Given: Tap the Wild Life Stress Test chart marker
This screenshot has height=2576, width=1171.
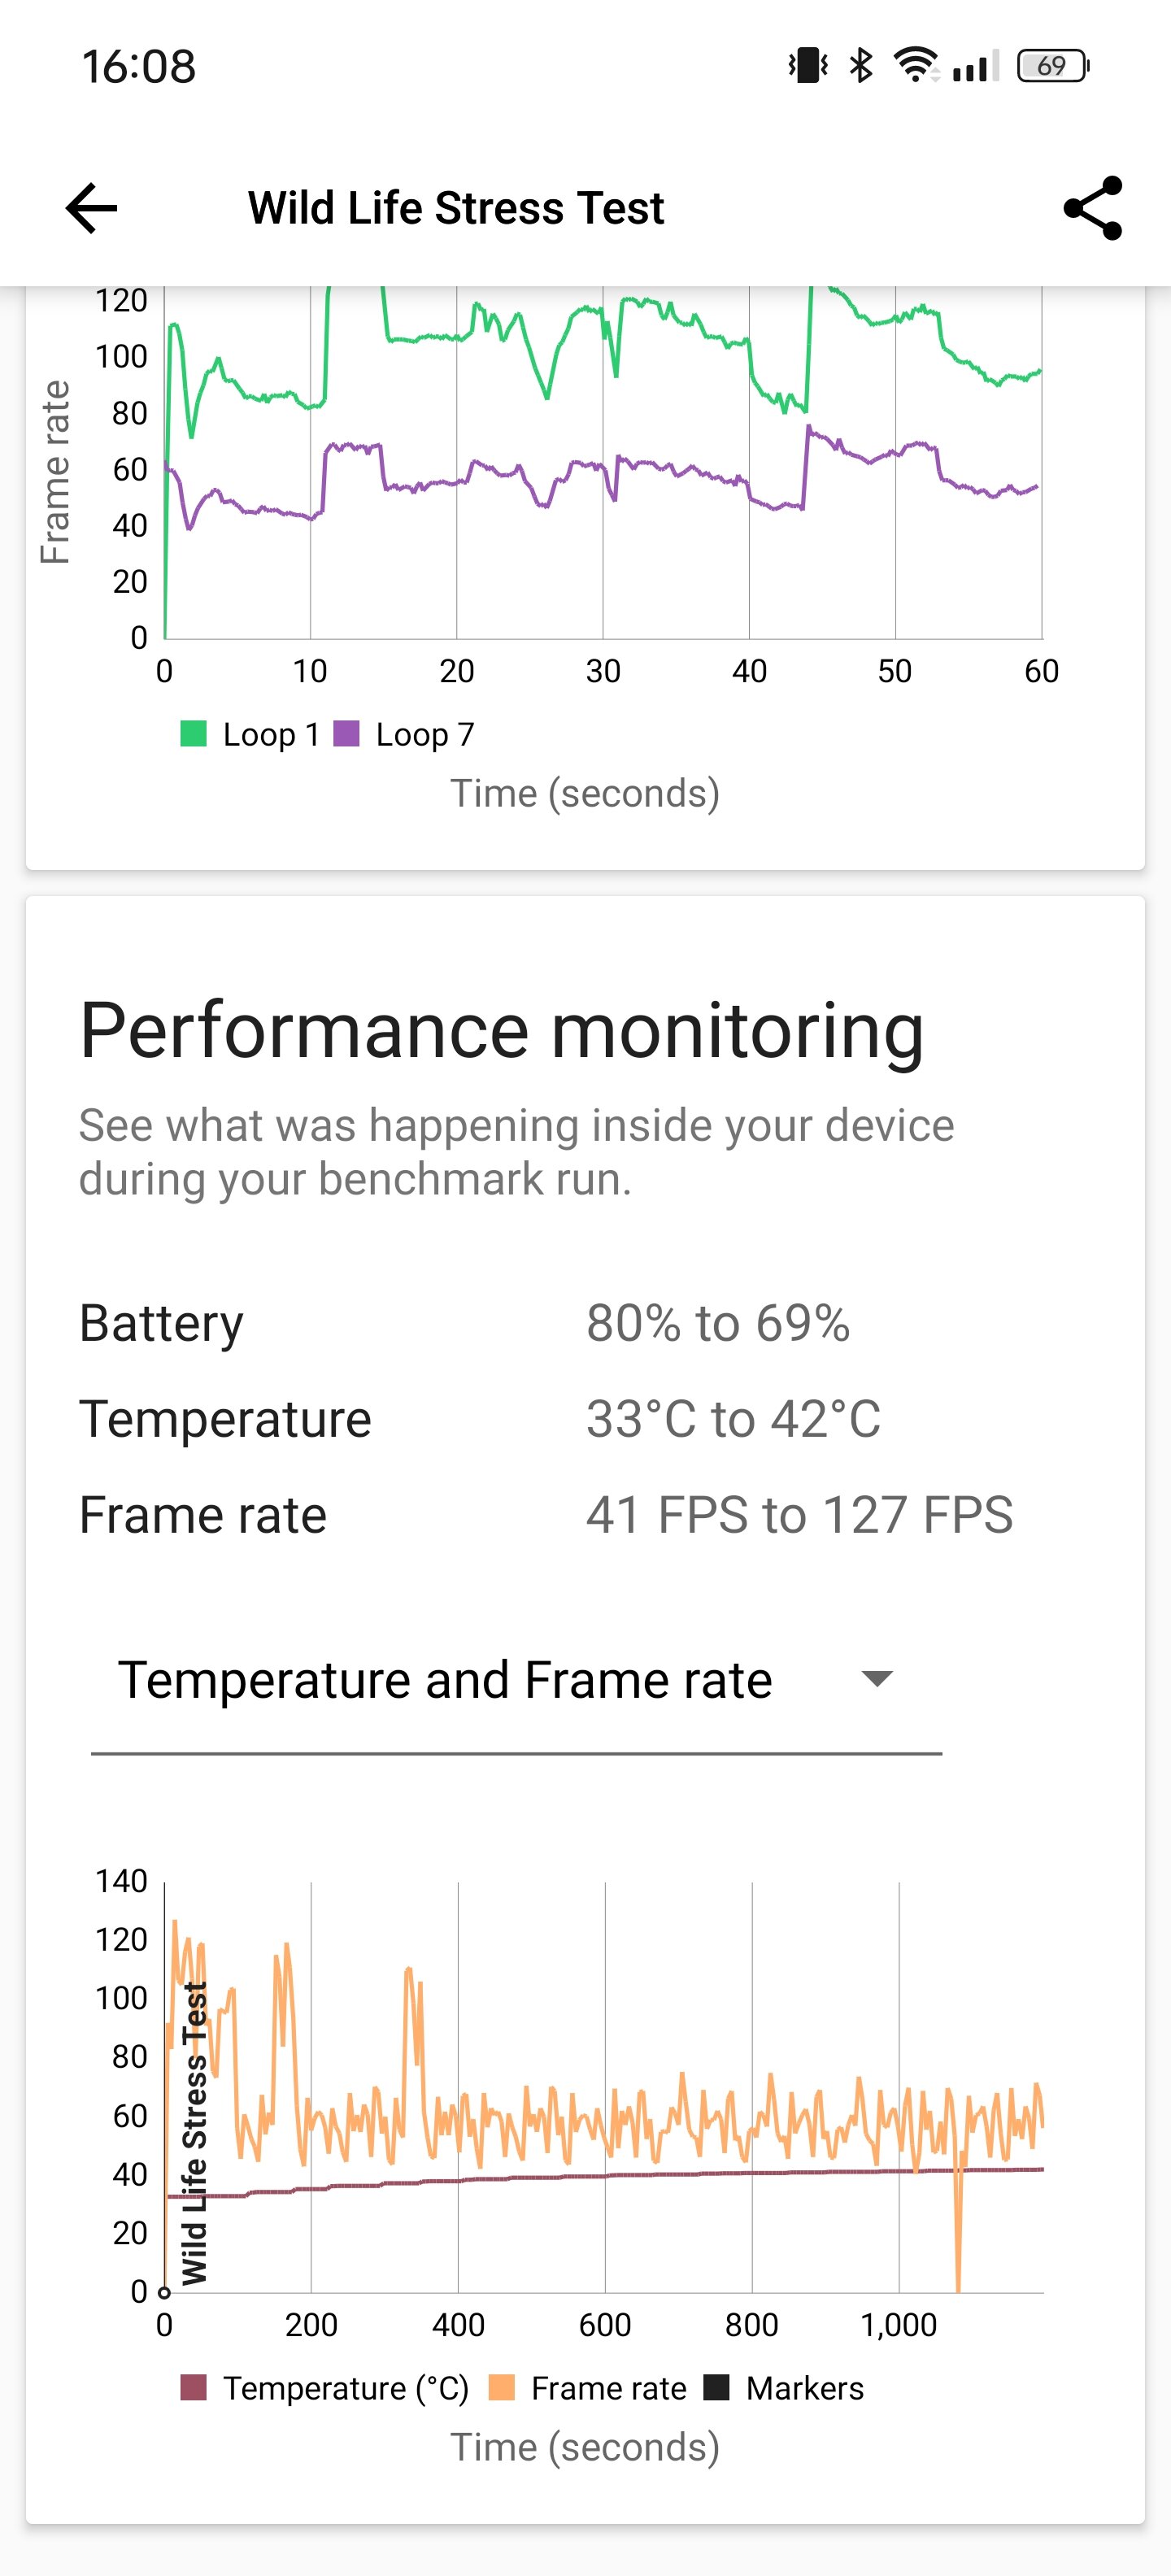Looking at the screenshot, I should point(194,2133).
